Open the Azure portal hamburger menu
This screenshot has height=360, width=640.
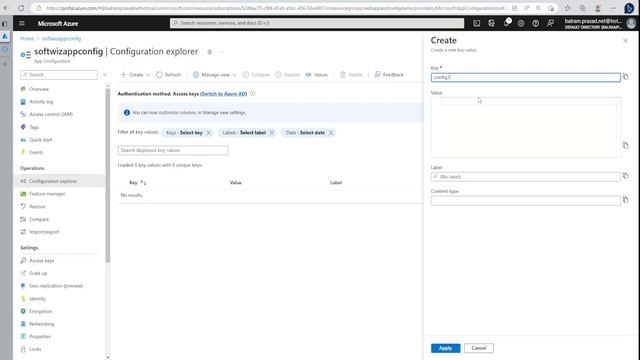point(22,24)
